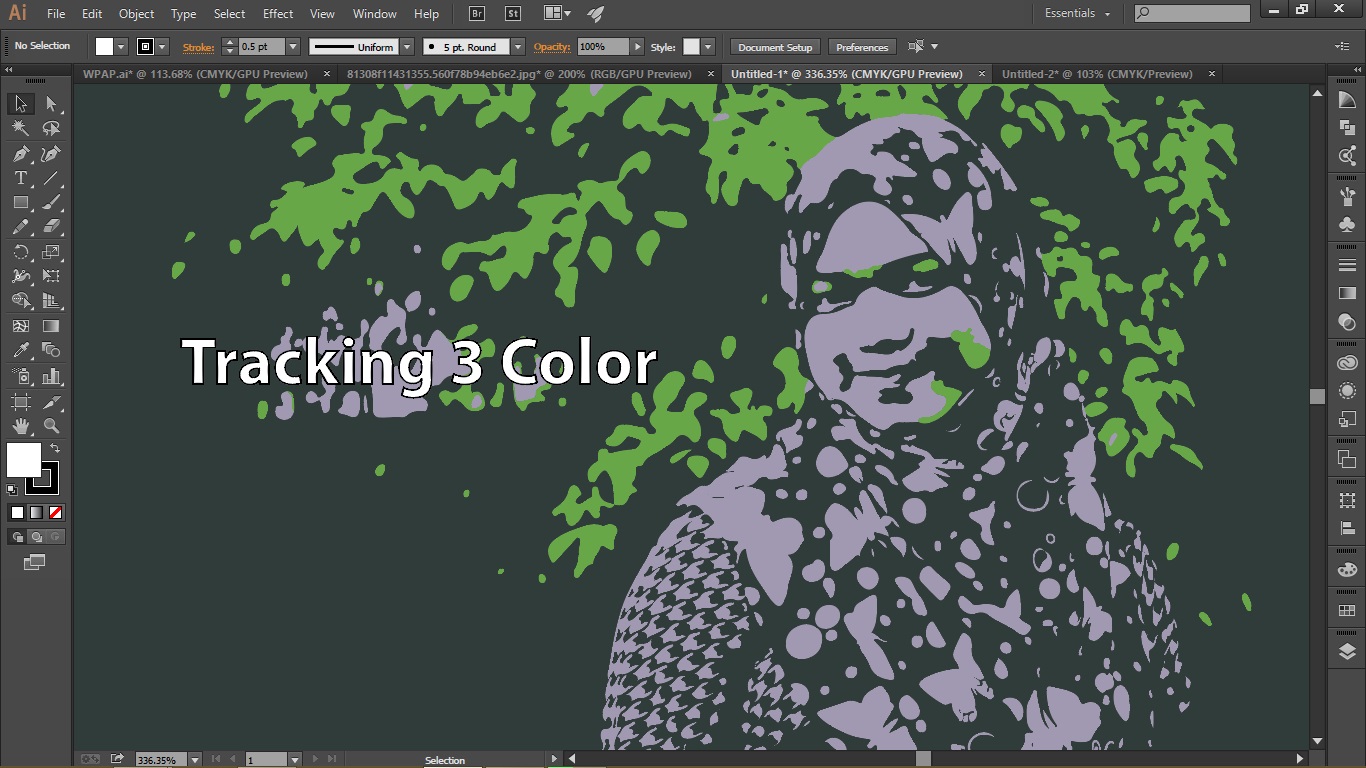Swap the Fill and Stroke colors
This screenshot has width=1366, height=768.
click(56, 449)
